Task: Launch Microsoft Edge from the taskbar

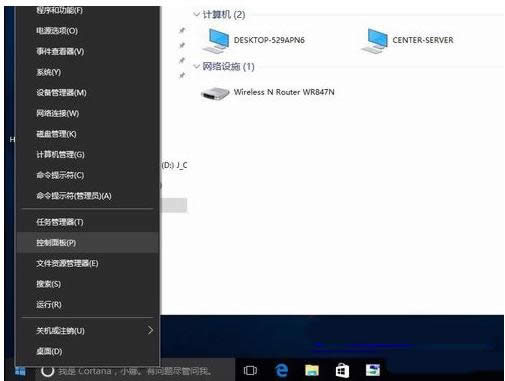Action: pos(281,370)
